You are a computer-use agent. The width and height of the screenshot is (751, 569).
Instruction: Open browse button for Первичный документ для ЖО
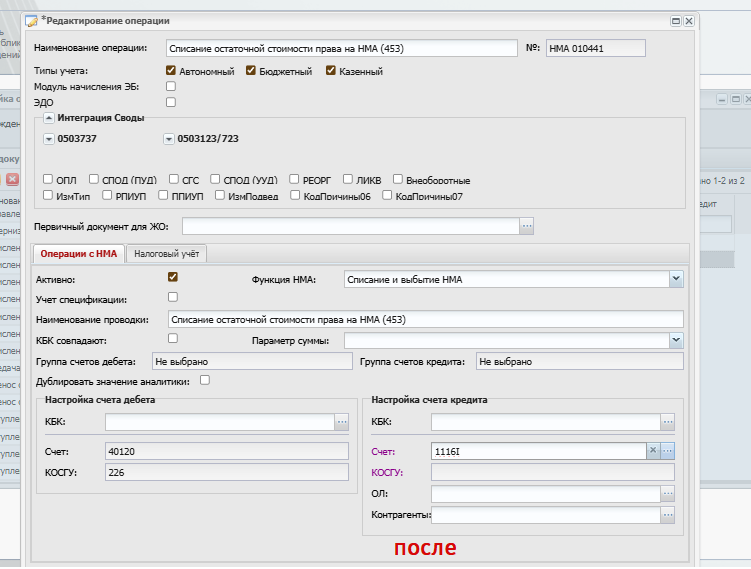[527, 226]
